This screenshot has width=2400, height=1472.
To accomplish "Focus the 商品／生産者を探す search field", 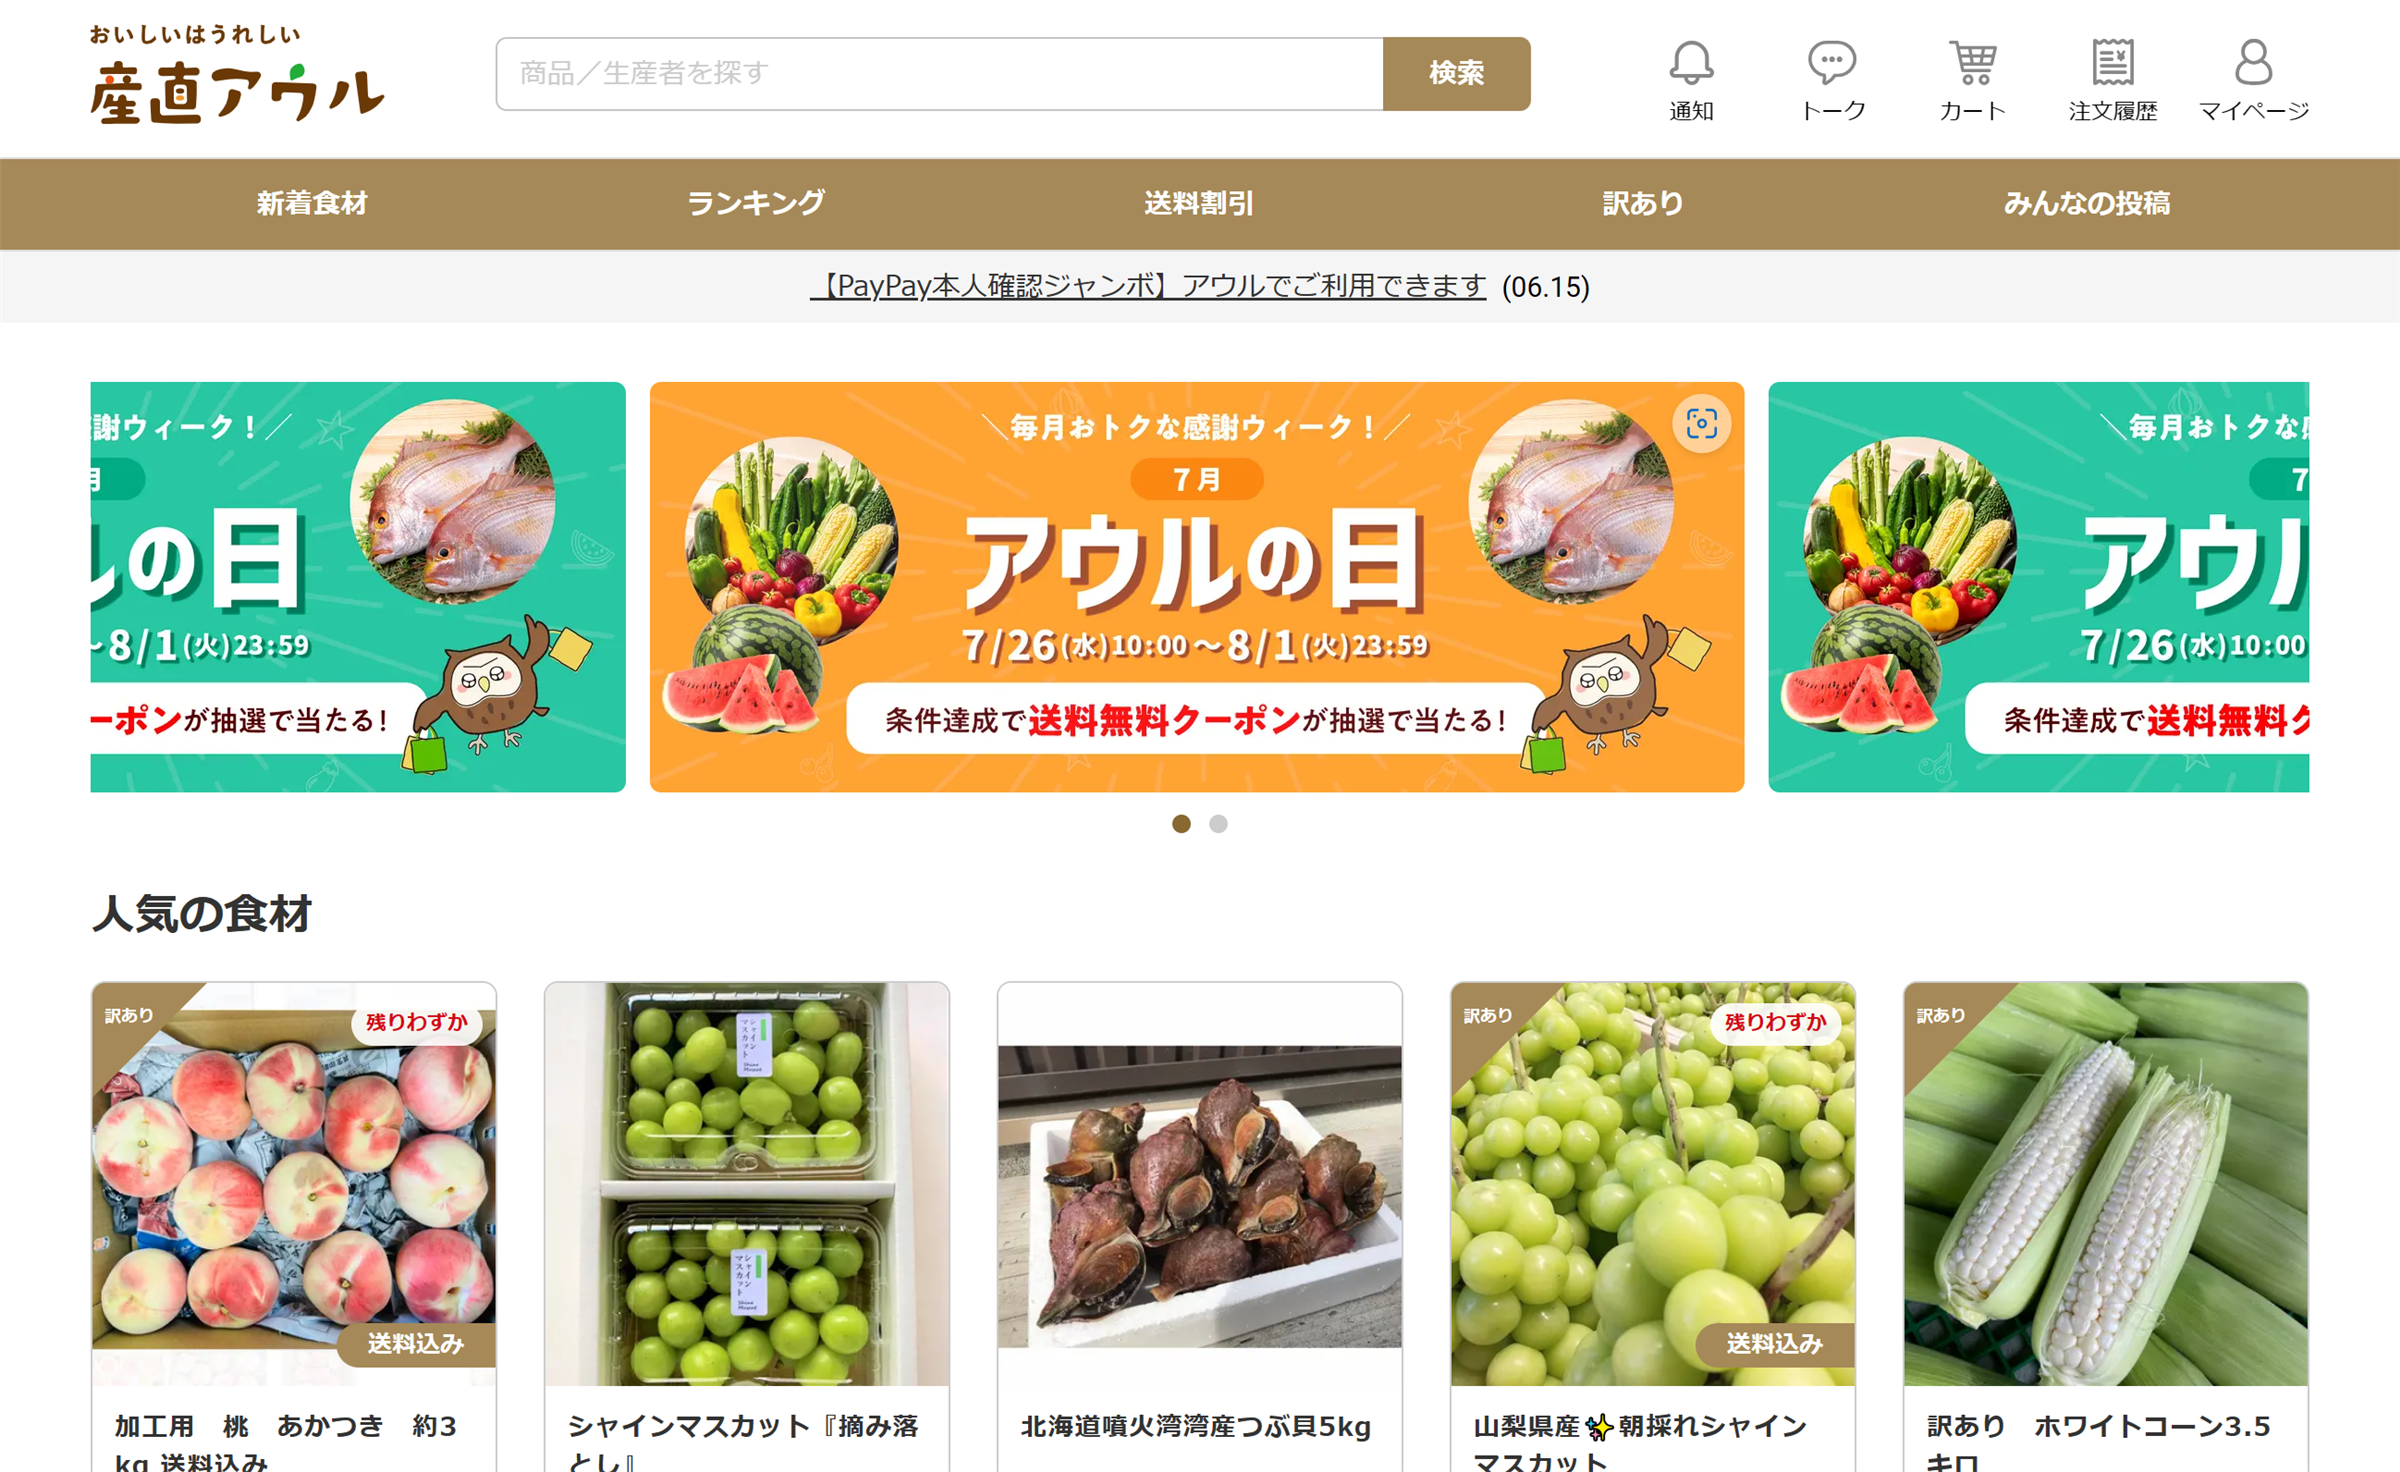I will coord(940,74).
